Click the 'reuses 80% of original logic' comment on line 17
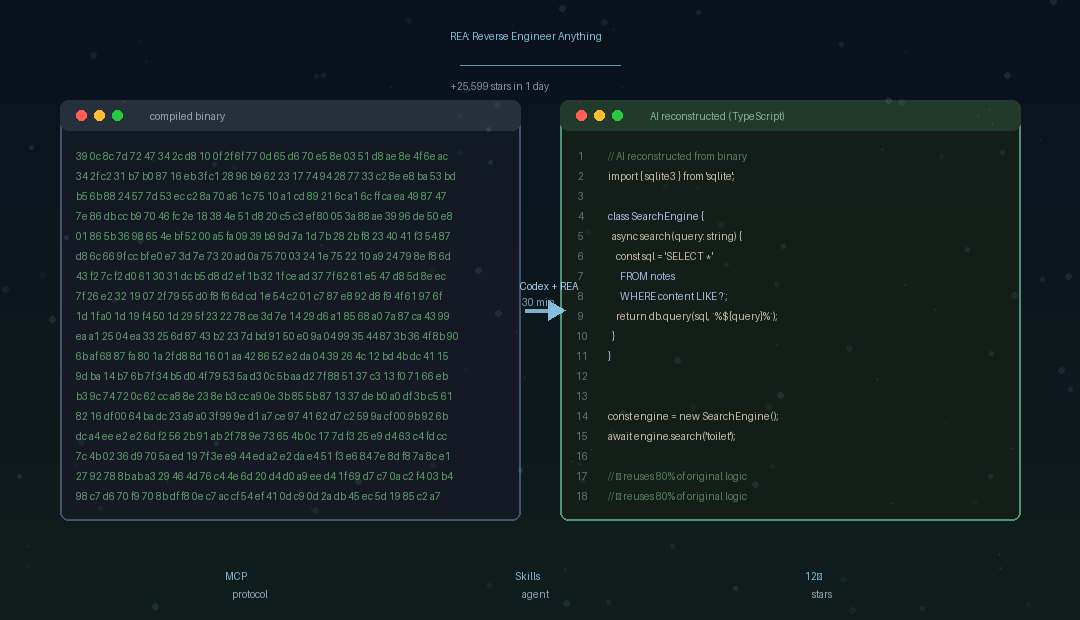 (677, 476)
